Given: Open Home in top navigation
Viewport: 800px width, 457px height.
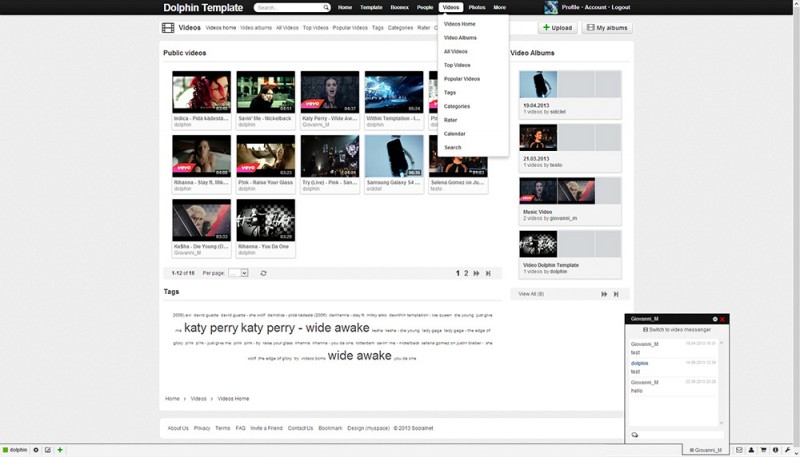Looking at the screenshot, I should click(345, 7).
